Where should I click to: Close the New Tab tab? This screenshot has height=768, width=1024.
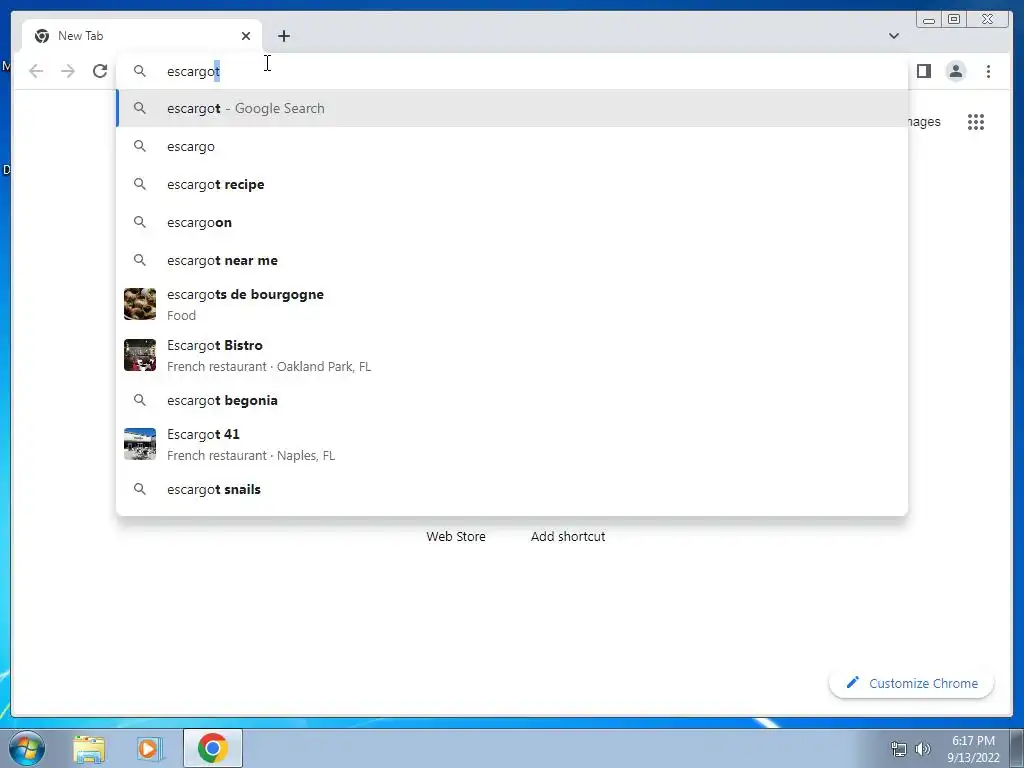click(x=246, y=36)
